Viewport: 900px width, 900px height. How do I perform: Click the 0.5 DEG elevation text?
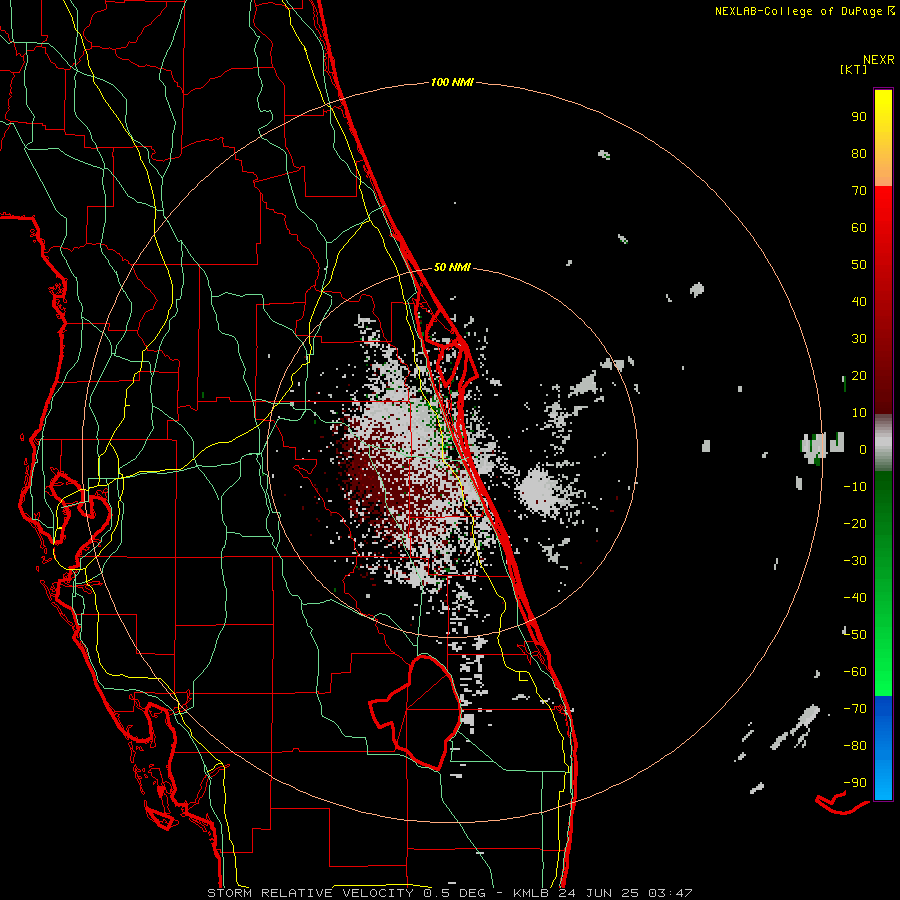click(455, 893)
